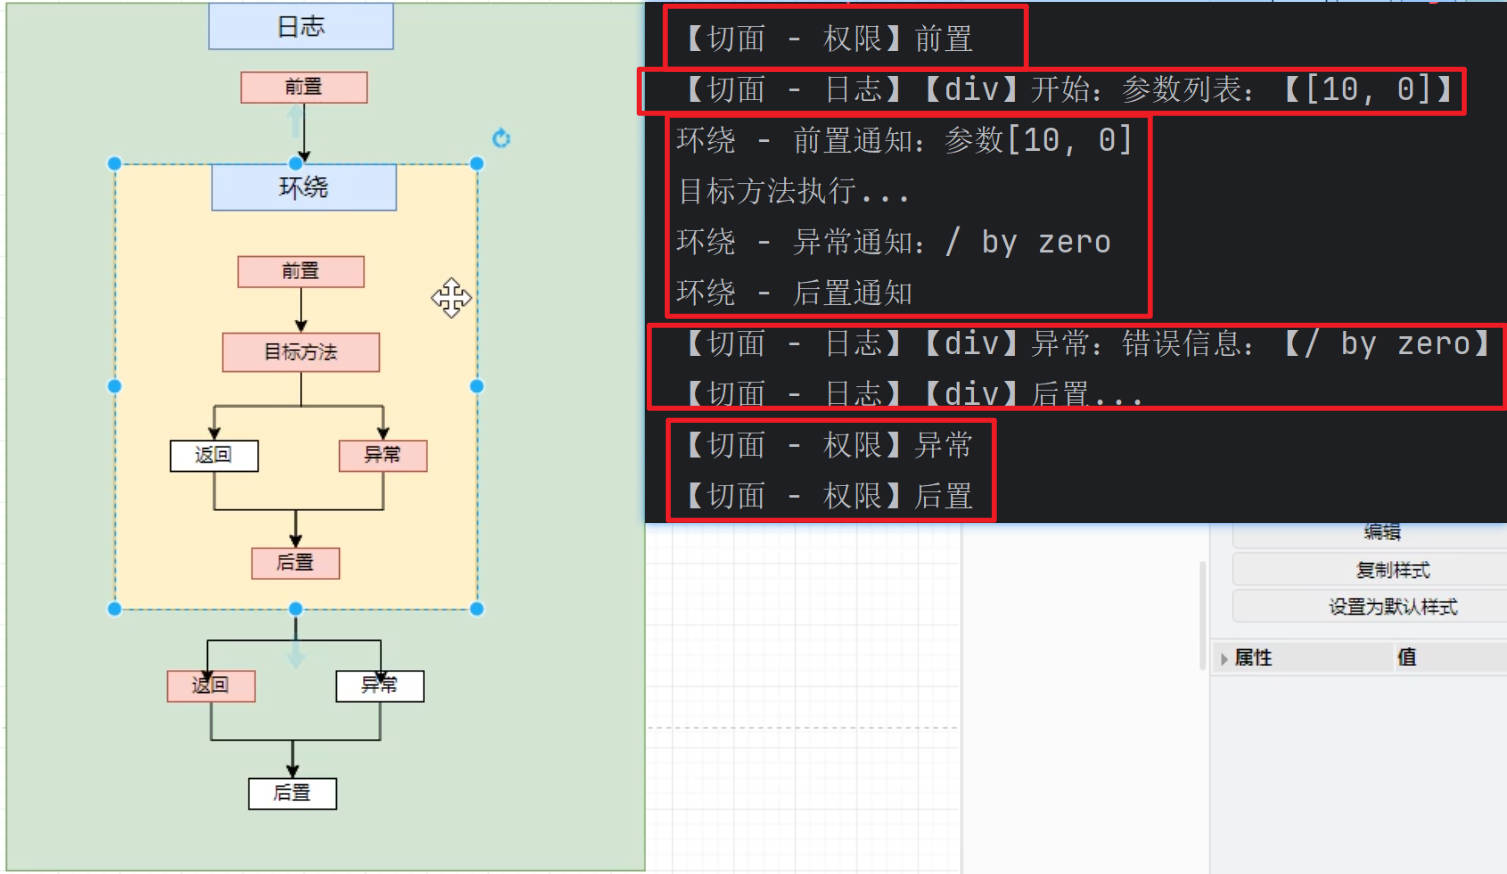
Task: Click the bottom-center blue resize handle
Action: click(295, 609)
